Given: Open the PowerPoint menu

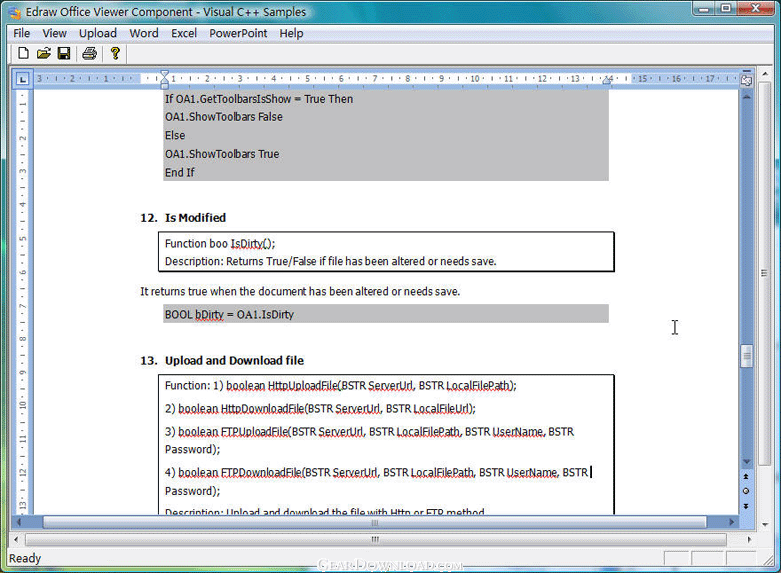Looking at the screenshot, I should (x=238, y=33).
